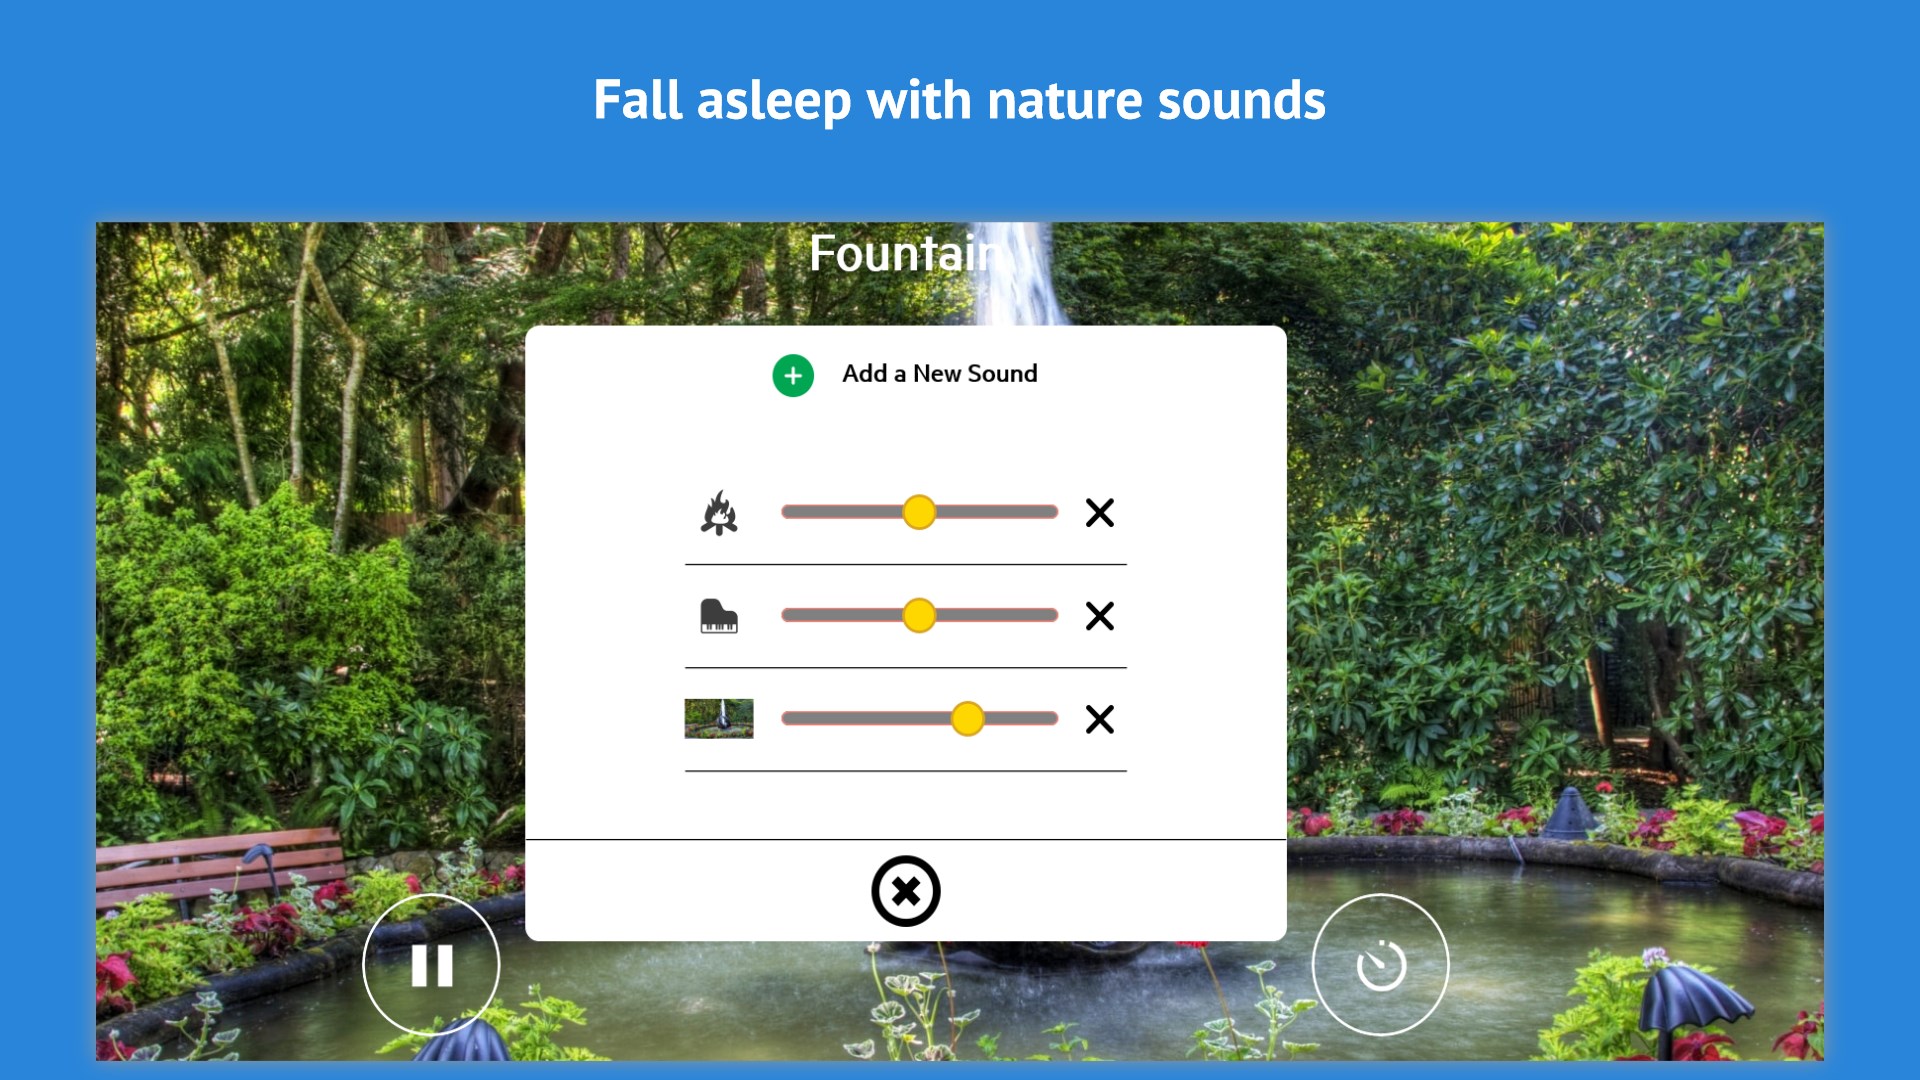Pause the sound playback
Viewport: 1920px width, 1080px height.
[x=432, y=965]
